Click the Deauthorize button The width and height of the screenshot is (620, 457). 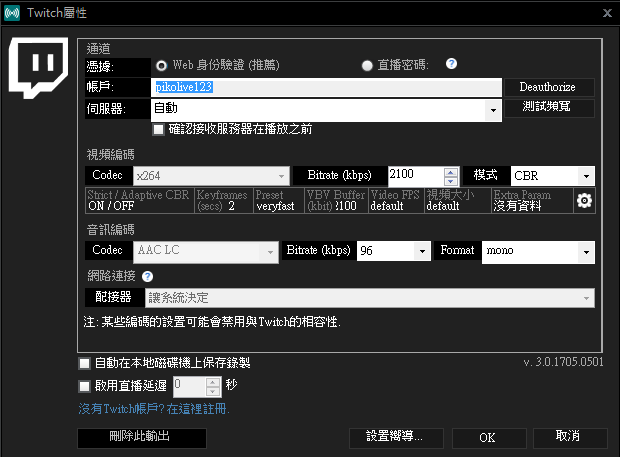549,87
